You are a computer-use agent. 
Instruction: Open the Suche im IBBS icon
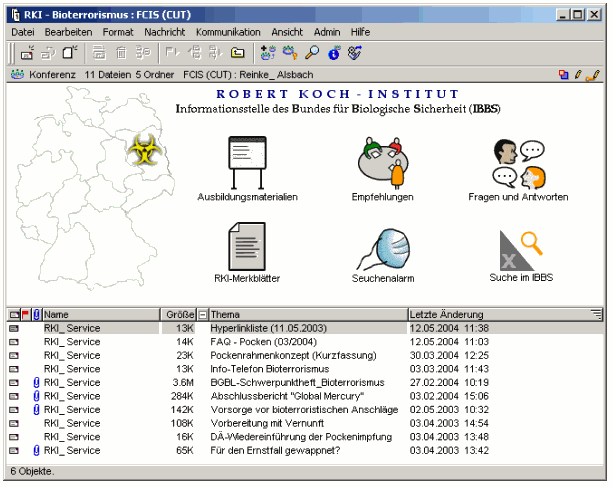coord(521,251)
